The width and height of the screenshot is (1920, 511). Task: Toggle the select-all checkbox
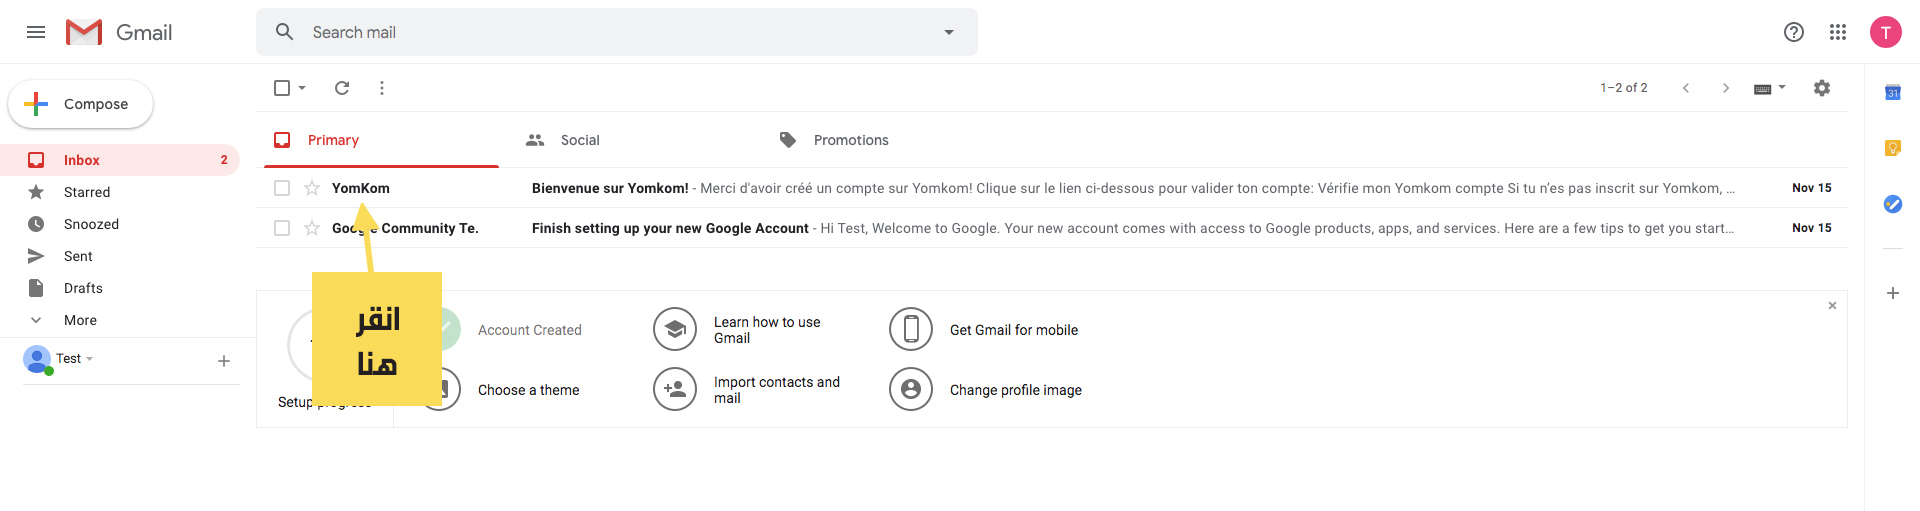pos(282,88)
